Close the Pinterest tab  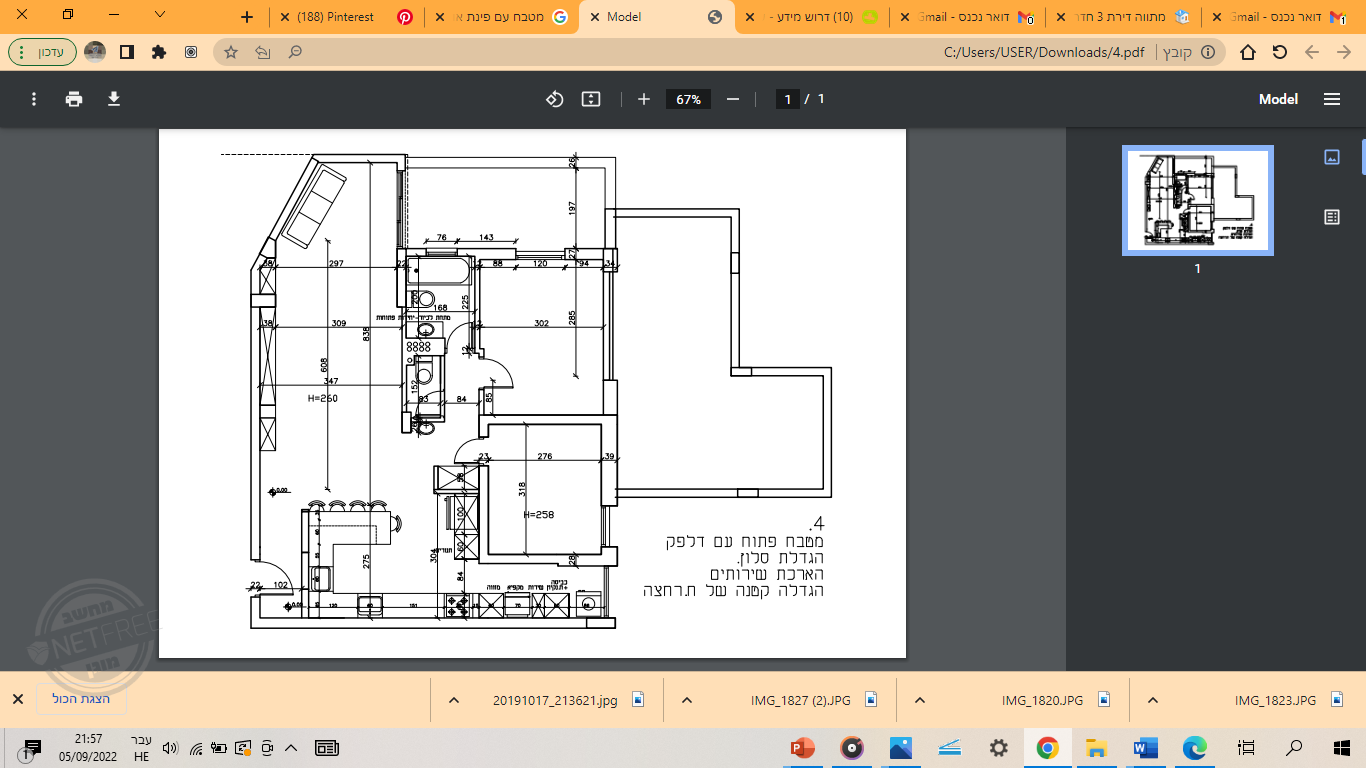click(x=286, y=17)
